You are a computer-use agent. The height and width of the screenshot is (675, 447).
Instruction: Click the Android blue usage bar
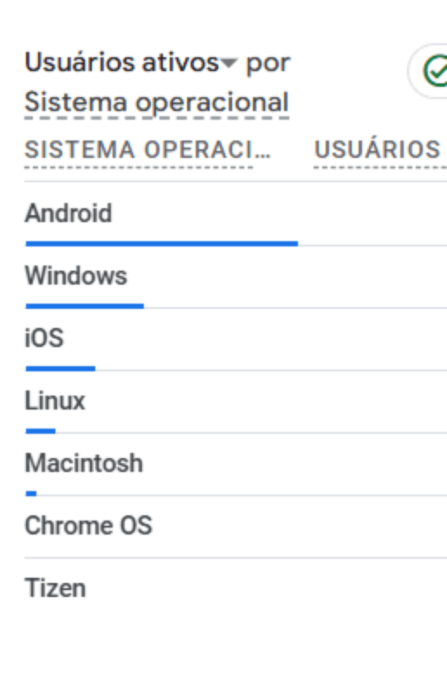(162, 244)
